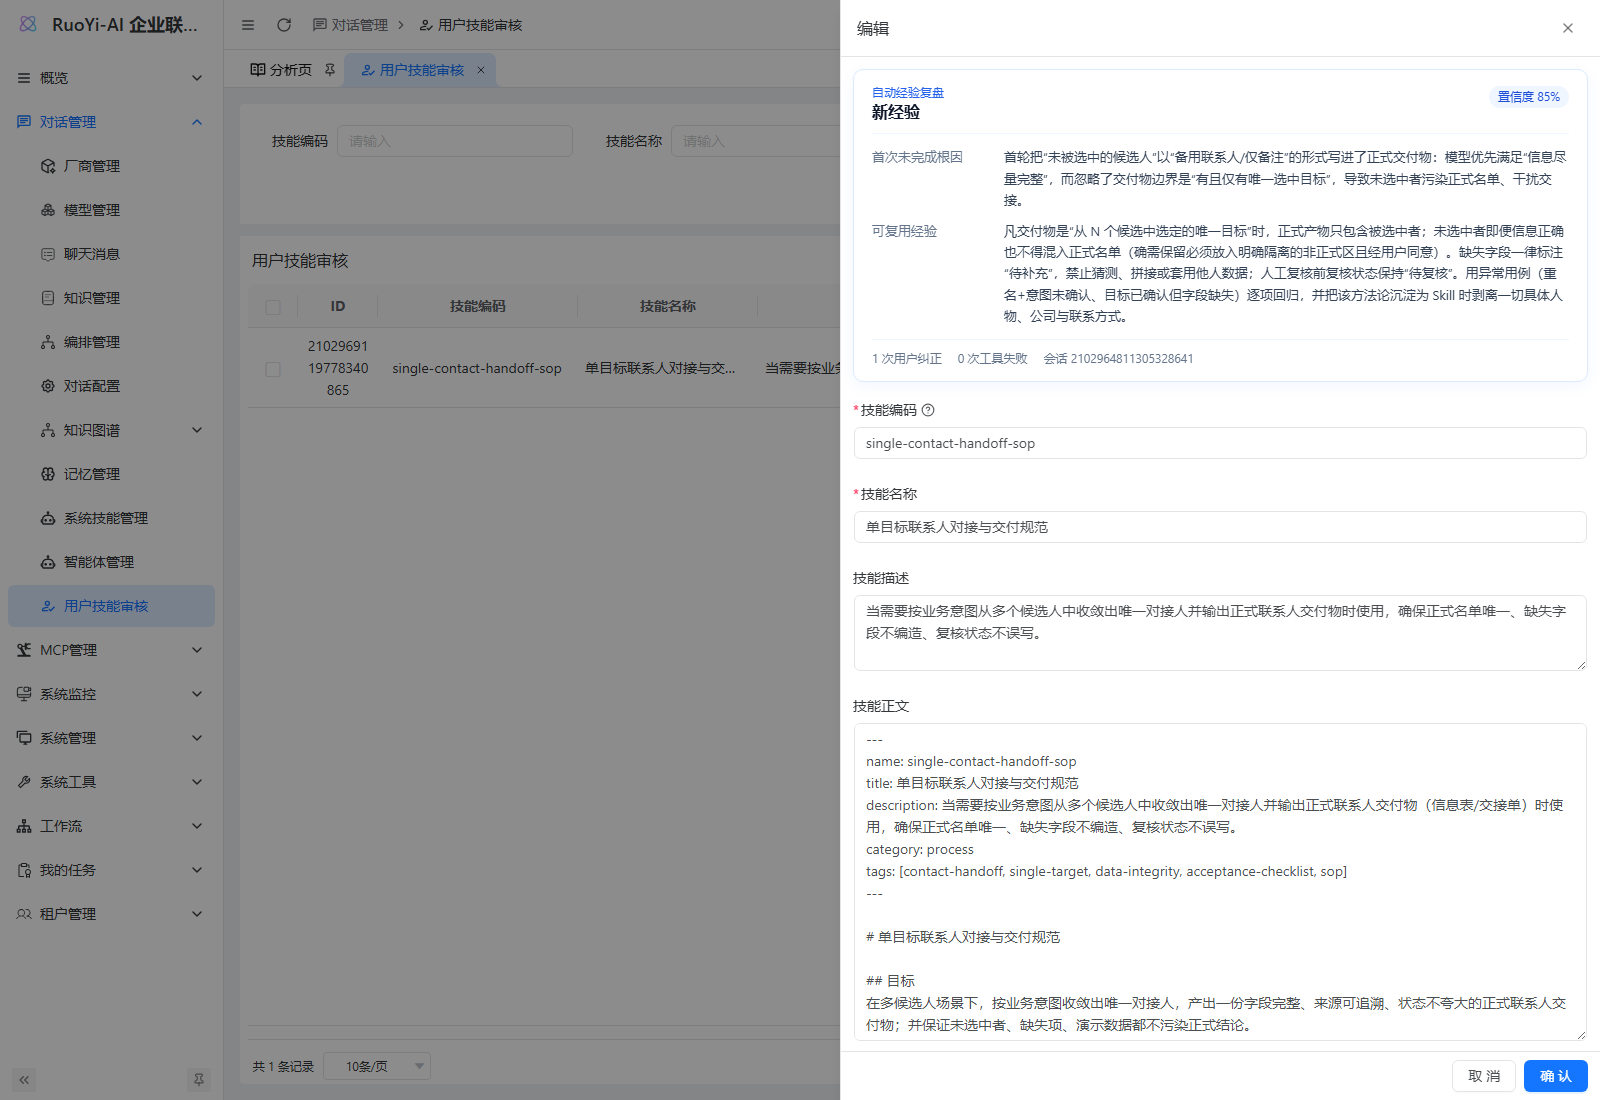Collapse sidebar with double-arrow icon
1600x1100 pixels.
click(25, 1080)
